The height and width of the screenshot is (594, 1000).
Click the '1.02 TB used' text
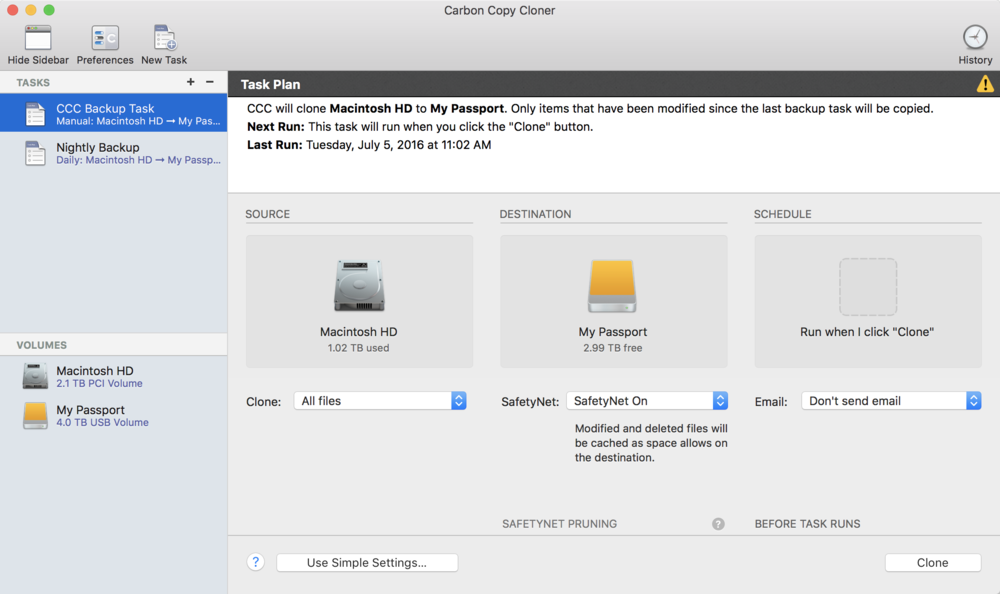coord(358,348)
